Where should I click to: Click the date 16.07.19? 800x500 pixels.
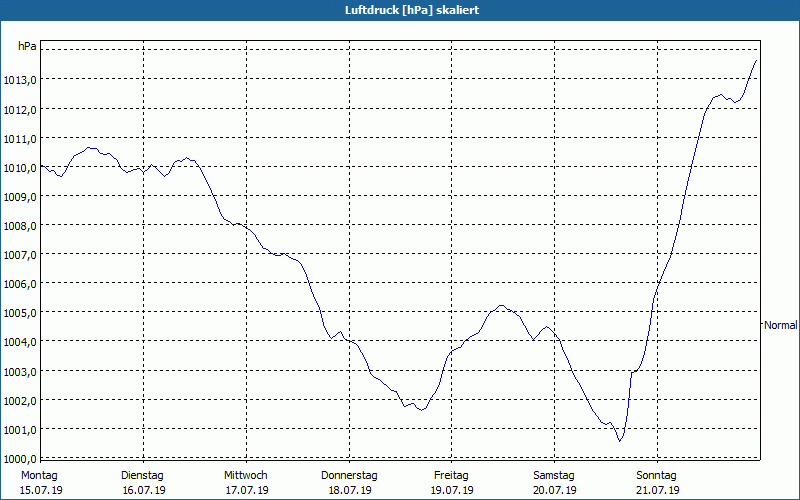coord(144,490)
